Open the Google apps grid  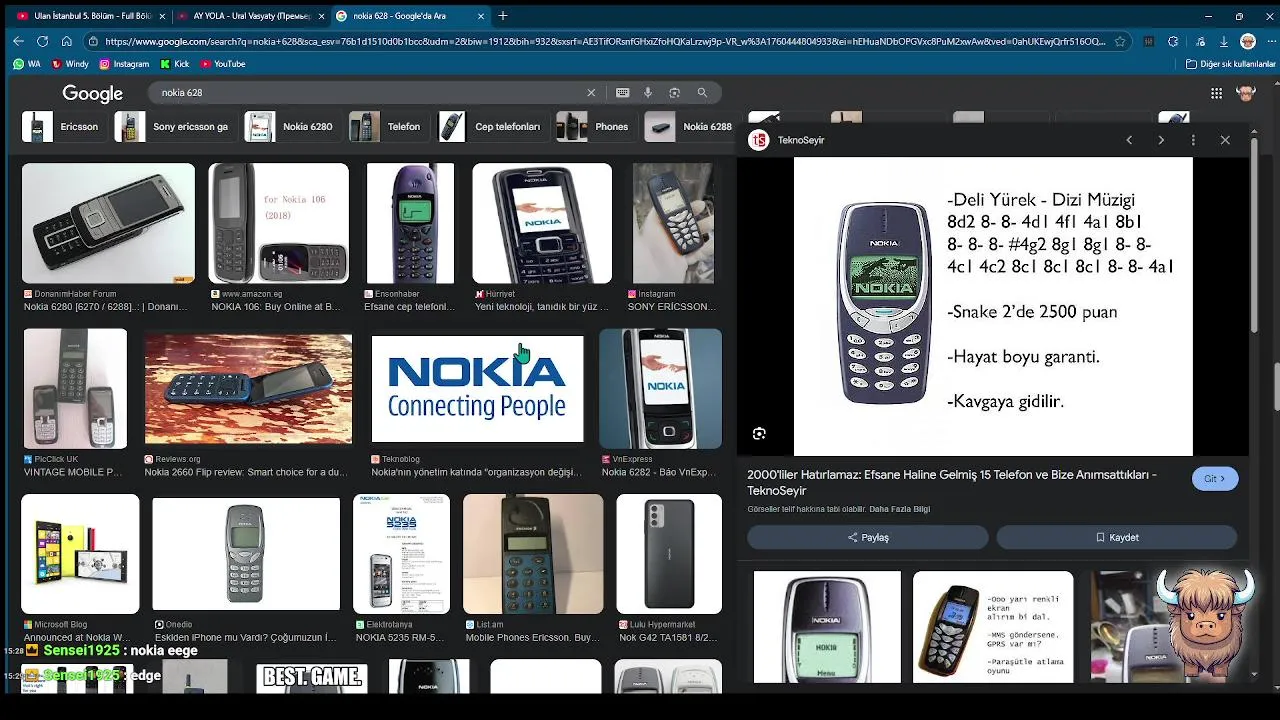[x=1216, y=93]
